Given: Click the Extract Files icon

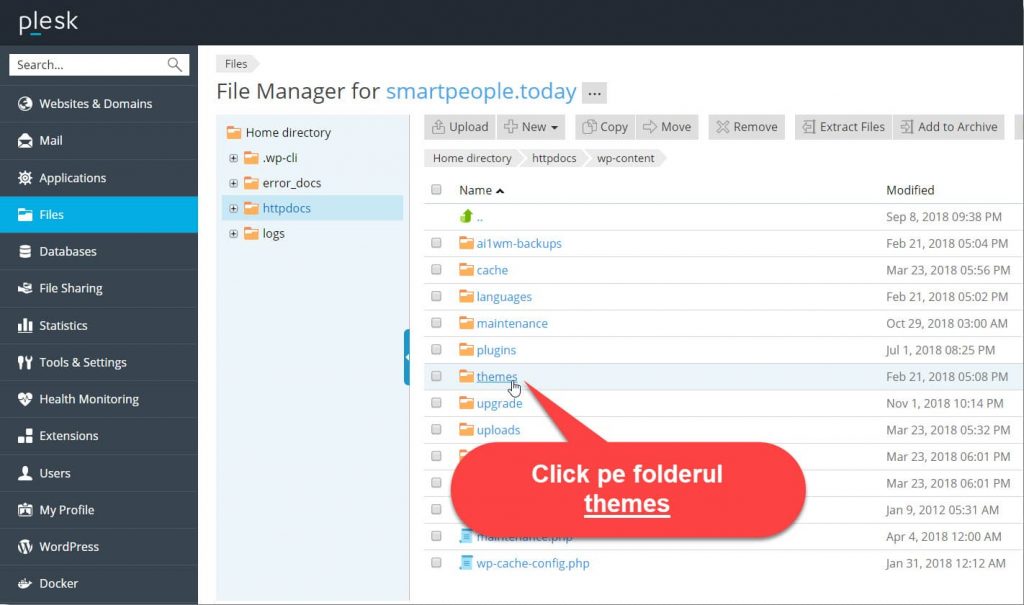Looking at the screenshot, I should click(x=807, y=127).
